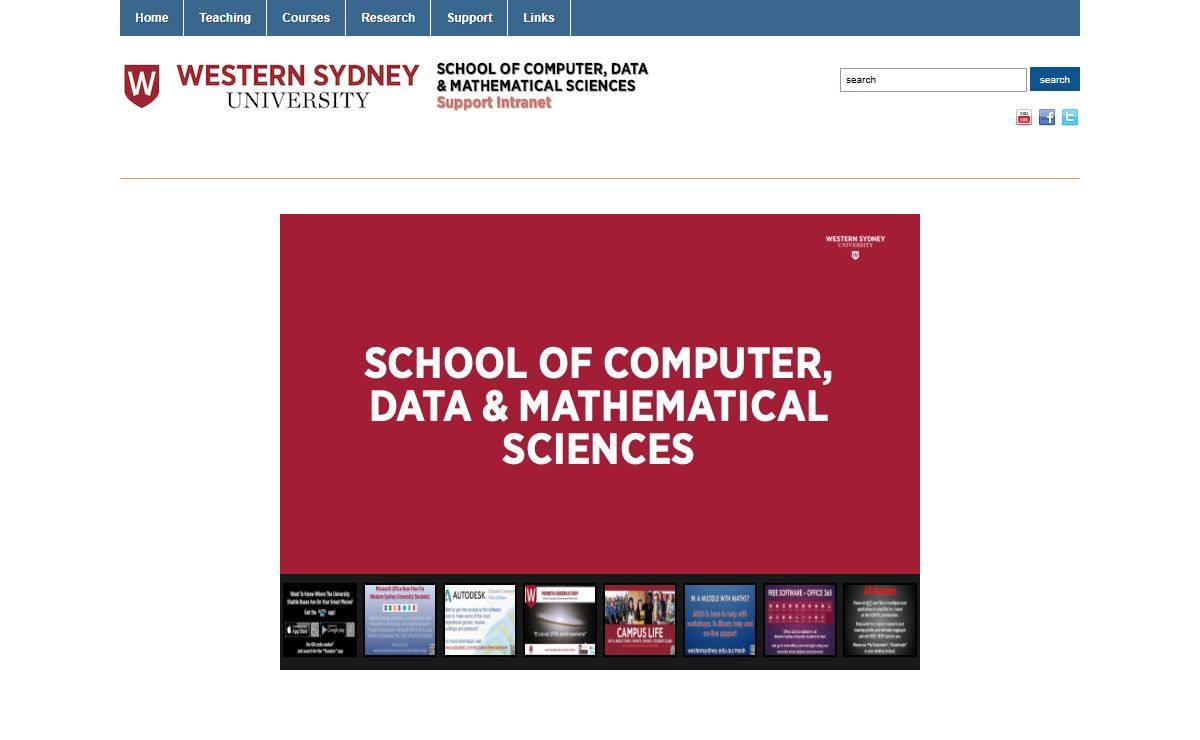
Task: Select the Muddle with Maths thumbnail
Action: pyautogui.click(x=720, y=620)
